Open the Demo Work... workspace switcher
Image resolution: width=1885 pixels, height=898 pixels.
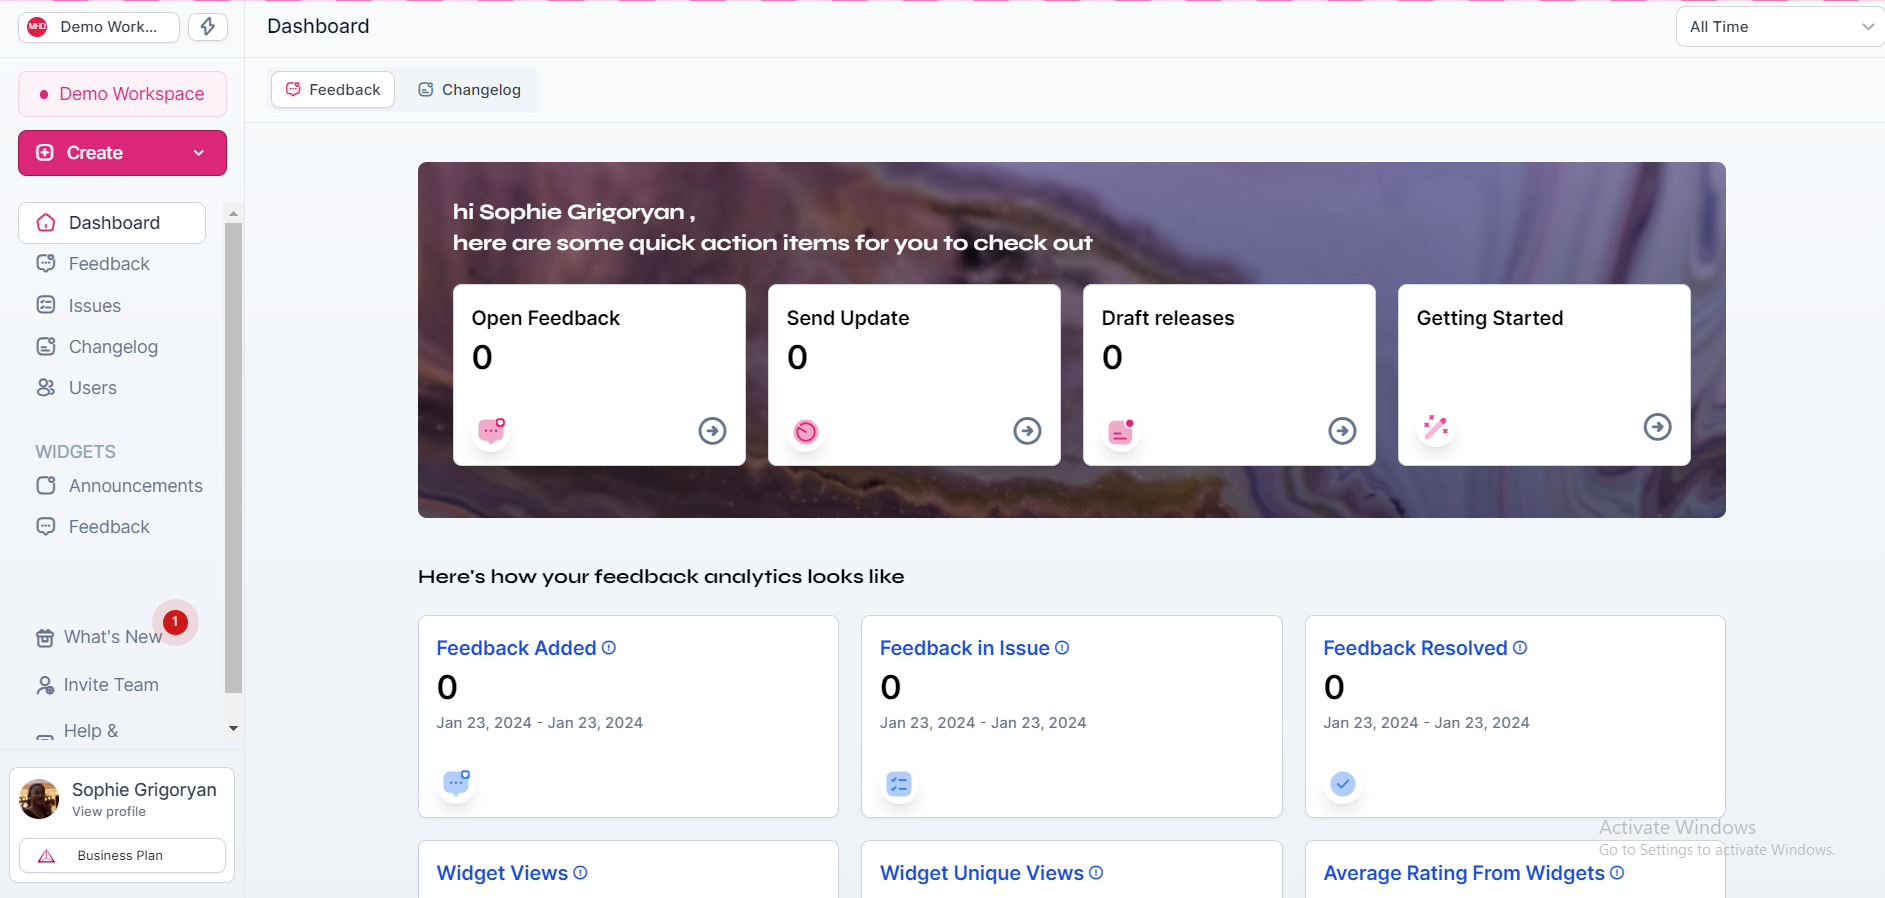99,27
